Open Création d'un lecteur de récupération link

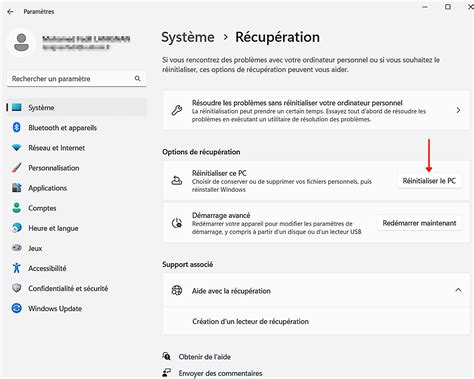250,321
